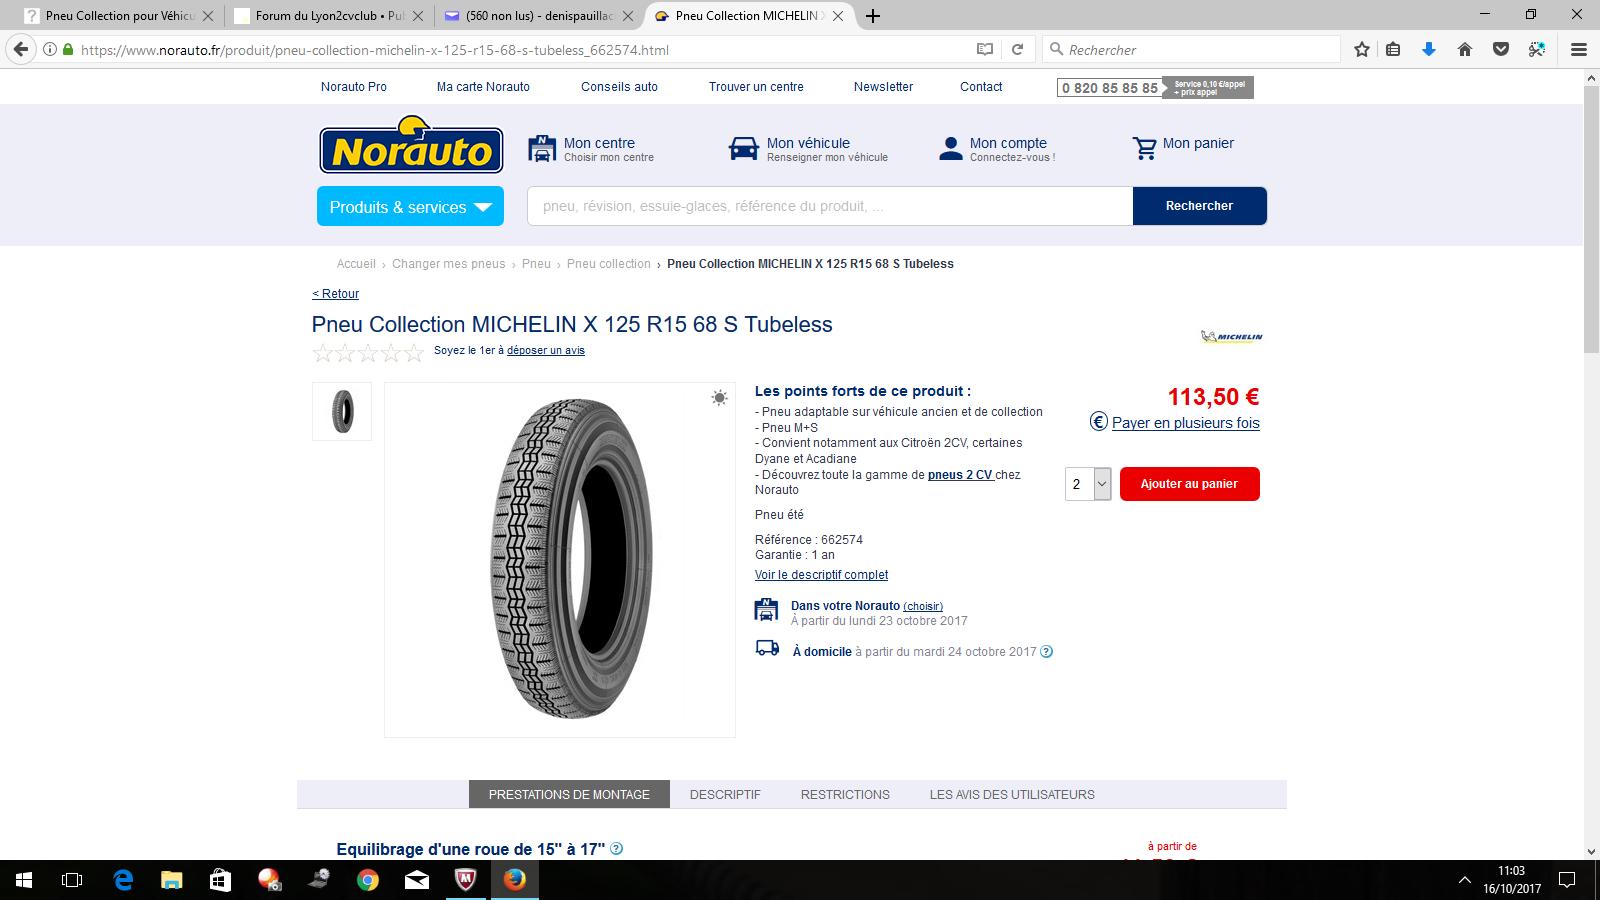Add the tire with Ajouter au panier

click(x=1189, y=484)
